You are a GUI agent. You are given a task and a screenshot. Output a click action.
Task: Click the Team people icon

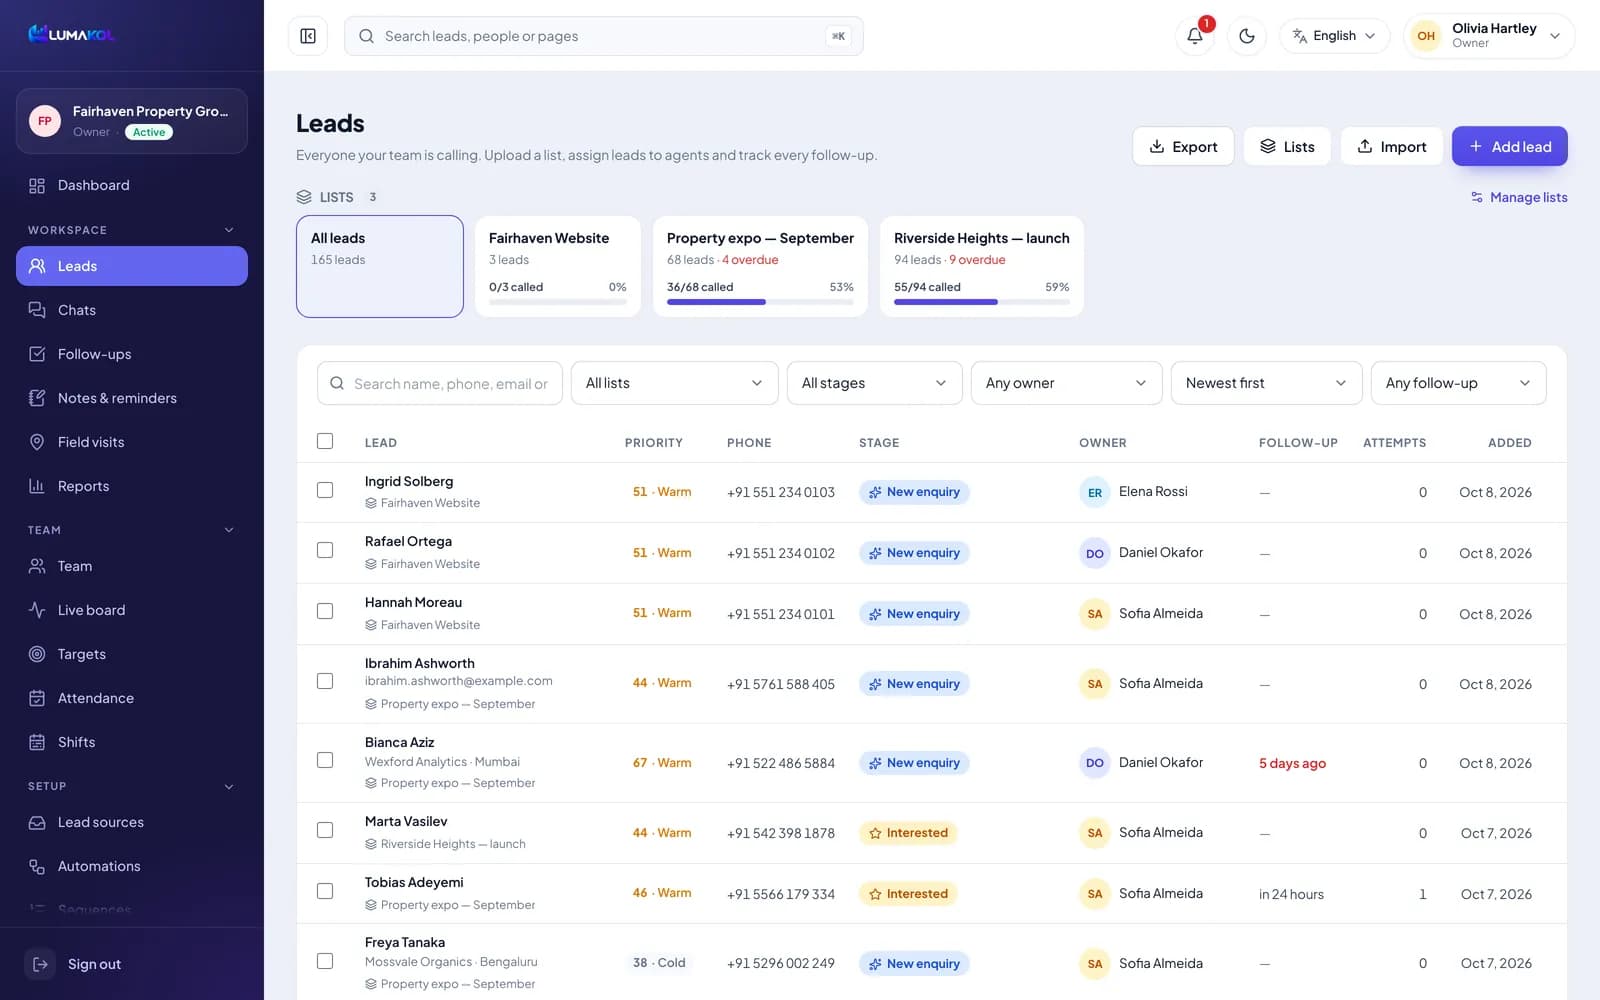[37, 566]
